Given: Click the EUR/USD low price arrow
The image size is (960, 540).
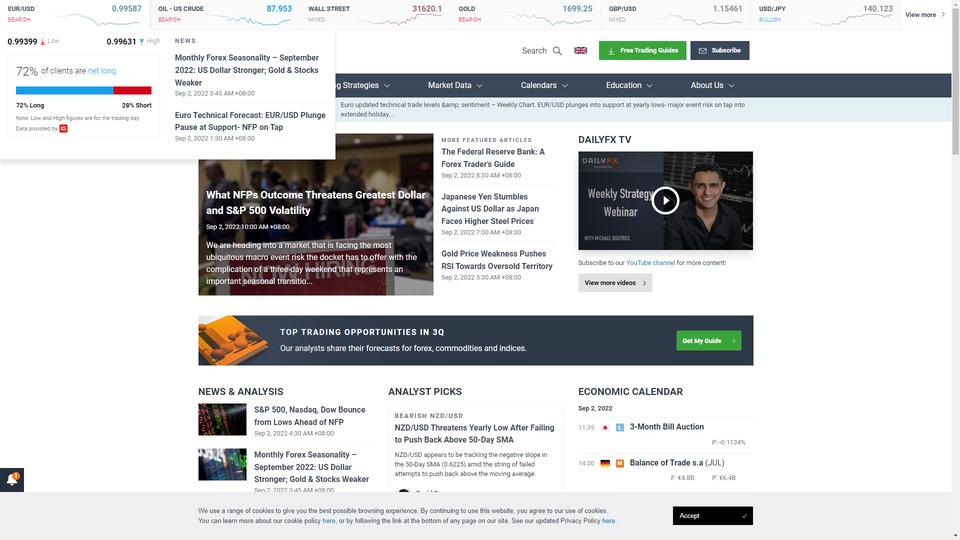Looking at the screenshot, I should (x=42, y=42).
